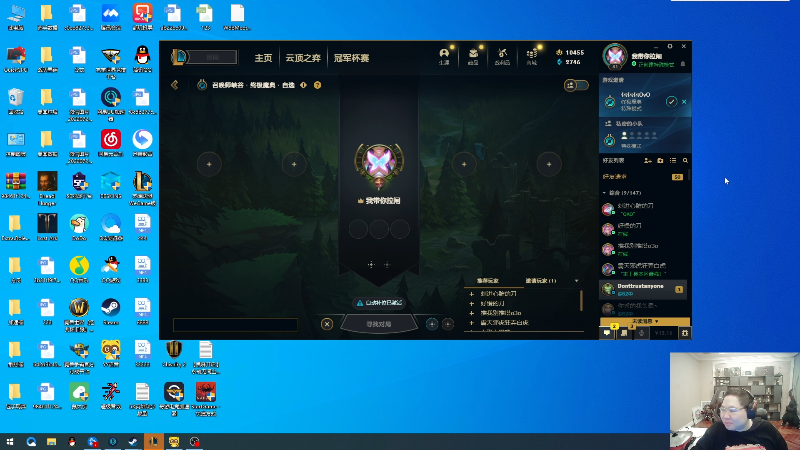Click the lobby center player avatar
This screenshot has width=800, height=450.
379,164
